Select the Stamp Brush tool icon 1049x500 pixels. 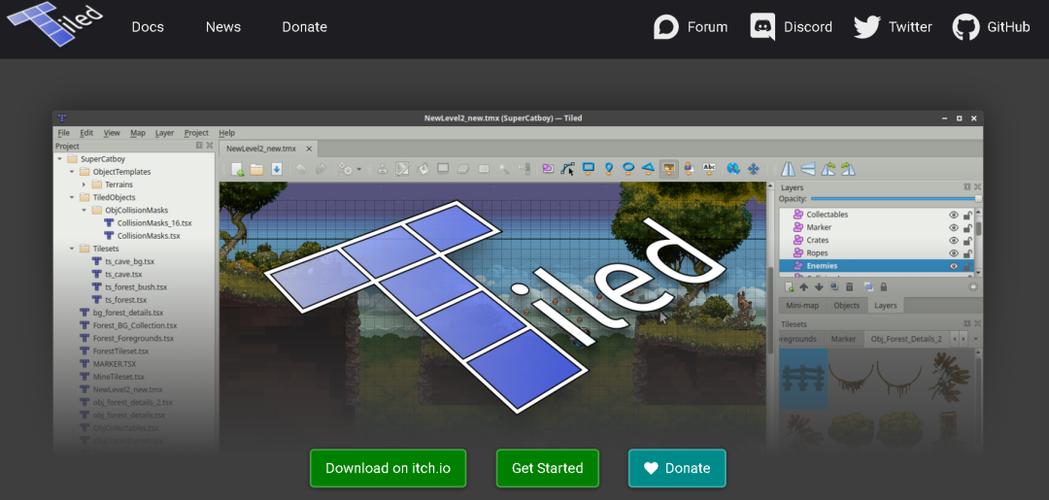[383, 169]
